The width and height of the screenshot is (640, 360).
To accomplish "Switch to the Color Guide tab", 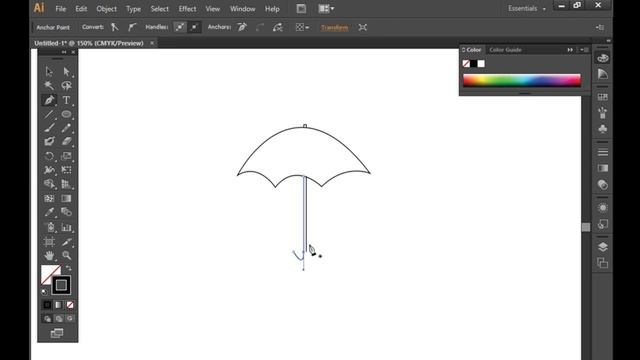I will click(x=505, y=50).
